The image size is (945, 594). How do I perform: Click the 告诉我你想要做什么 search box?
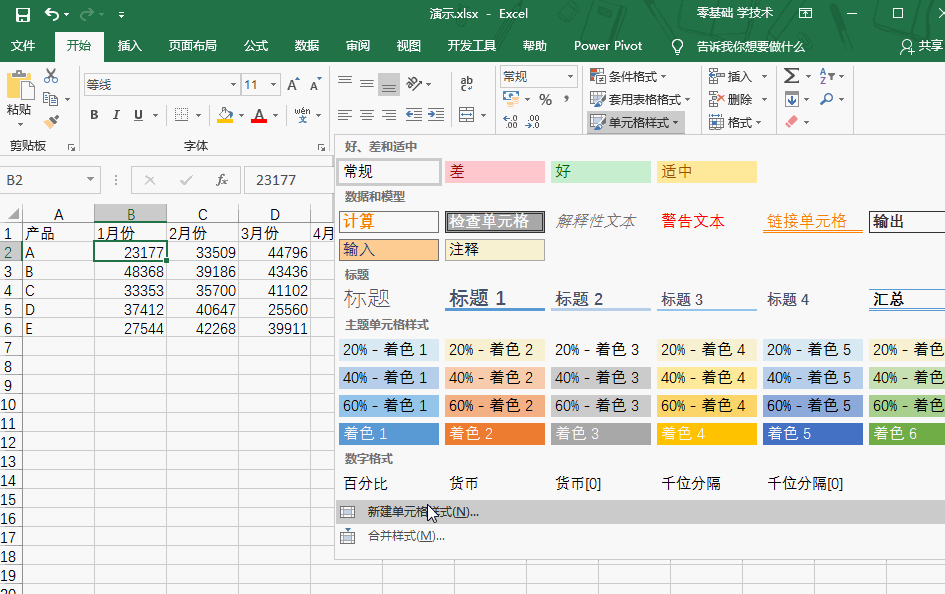click(750, 46)
